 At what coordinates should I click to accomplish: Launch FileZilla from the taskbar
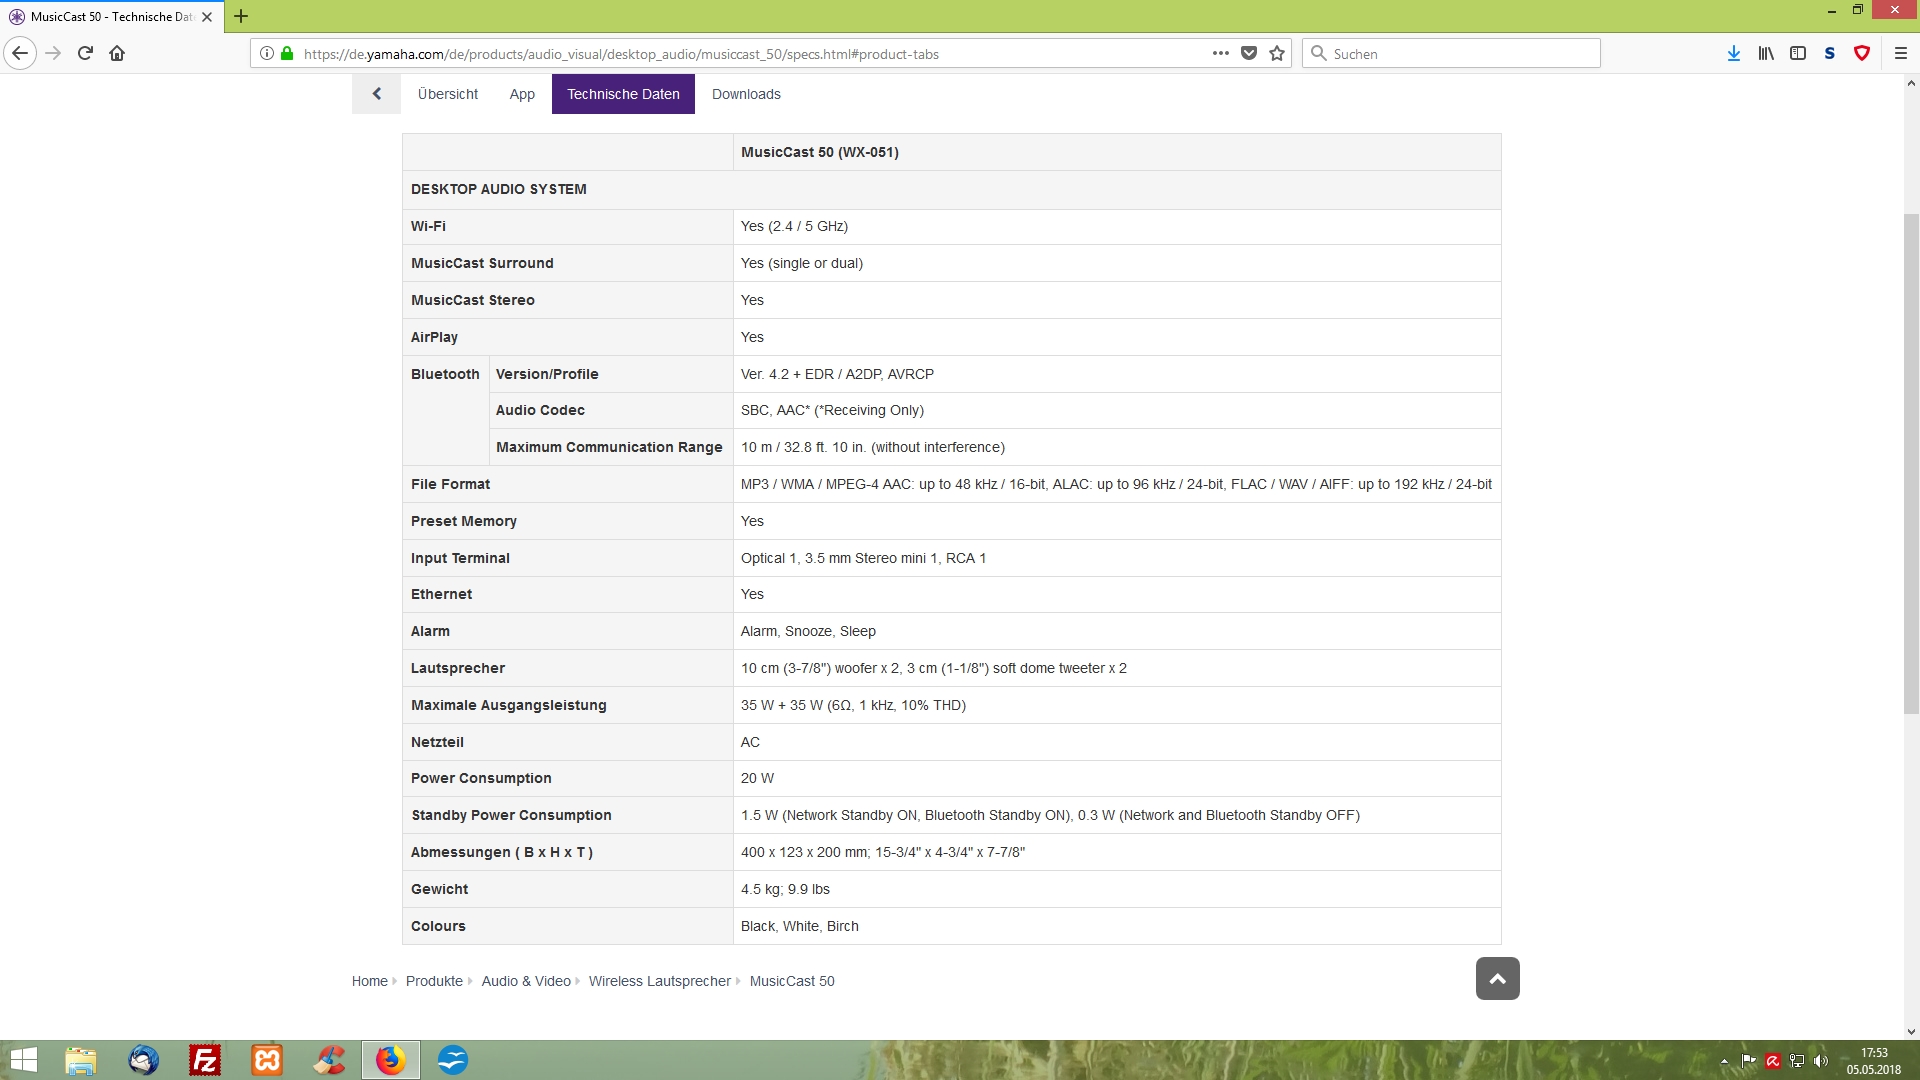(x=205, y=1060)
